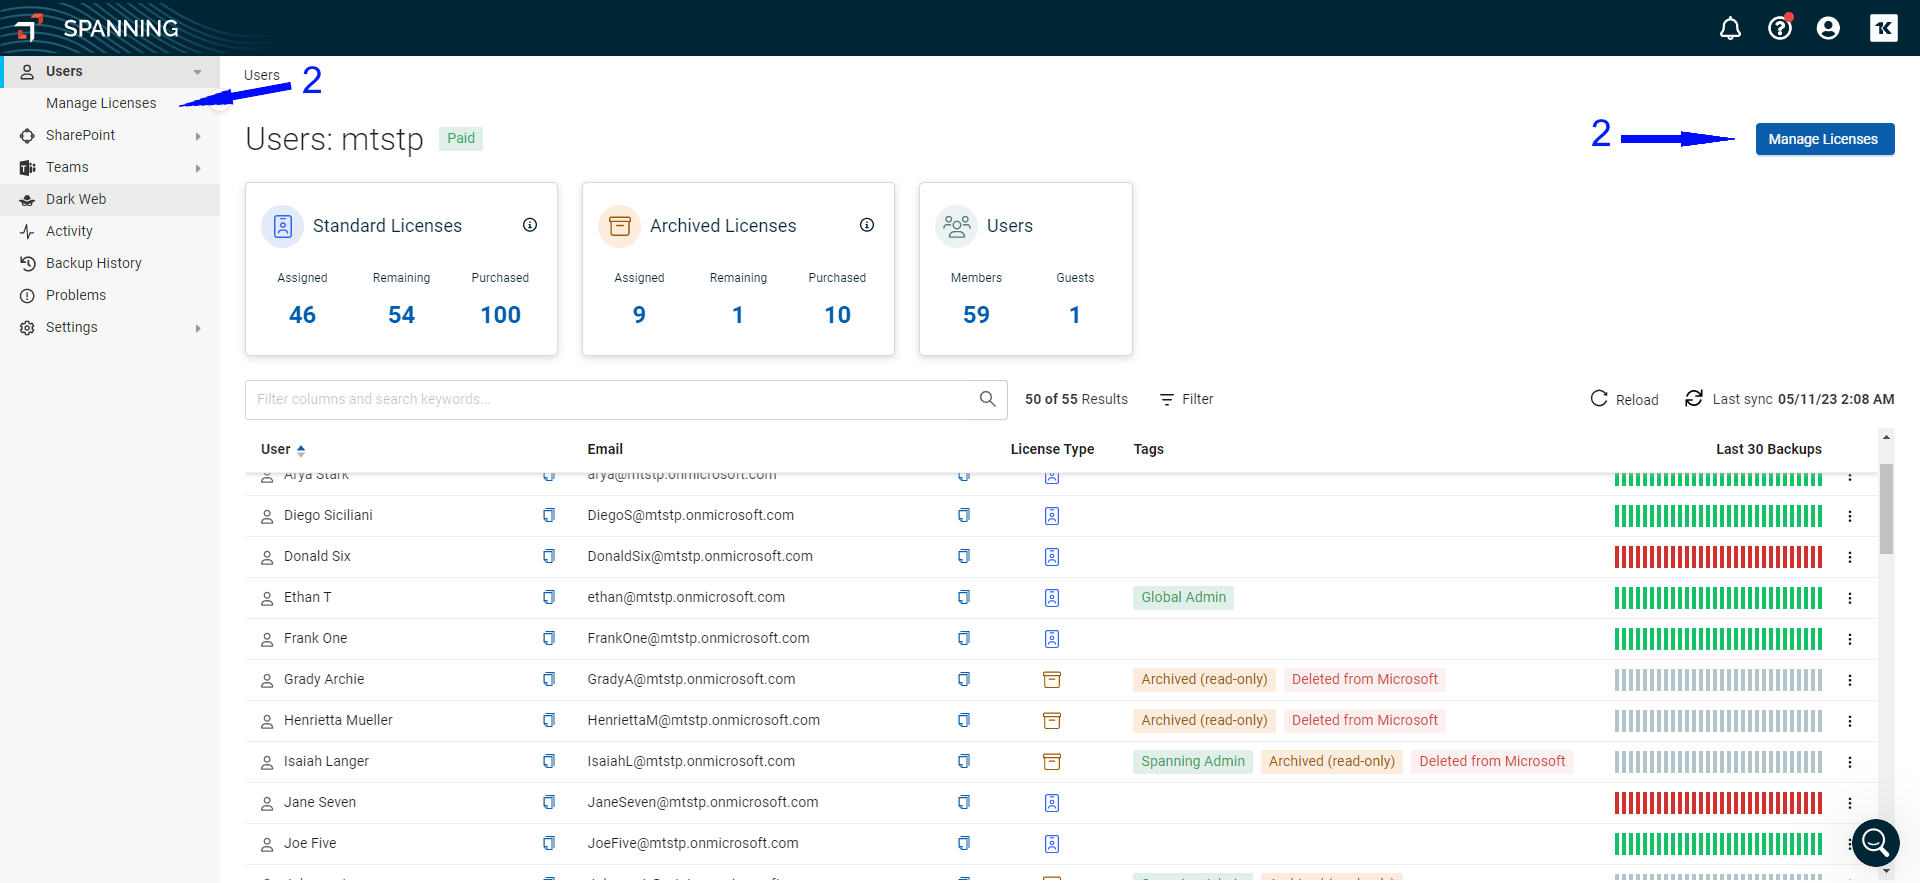This screenshot has height=883, width=1920.
Task: Open the actions menu for Jane Seven
Action: pos(1850,803)
